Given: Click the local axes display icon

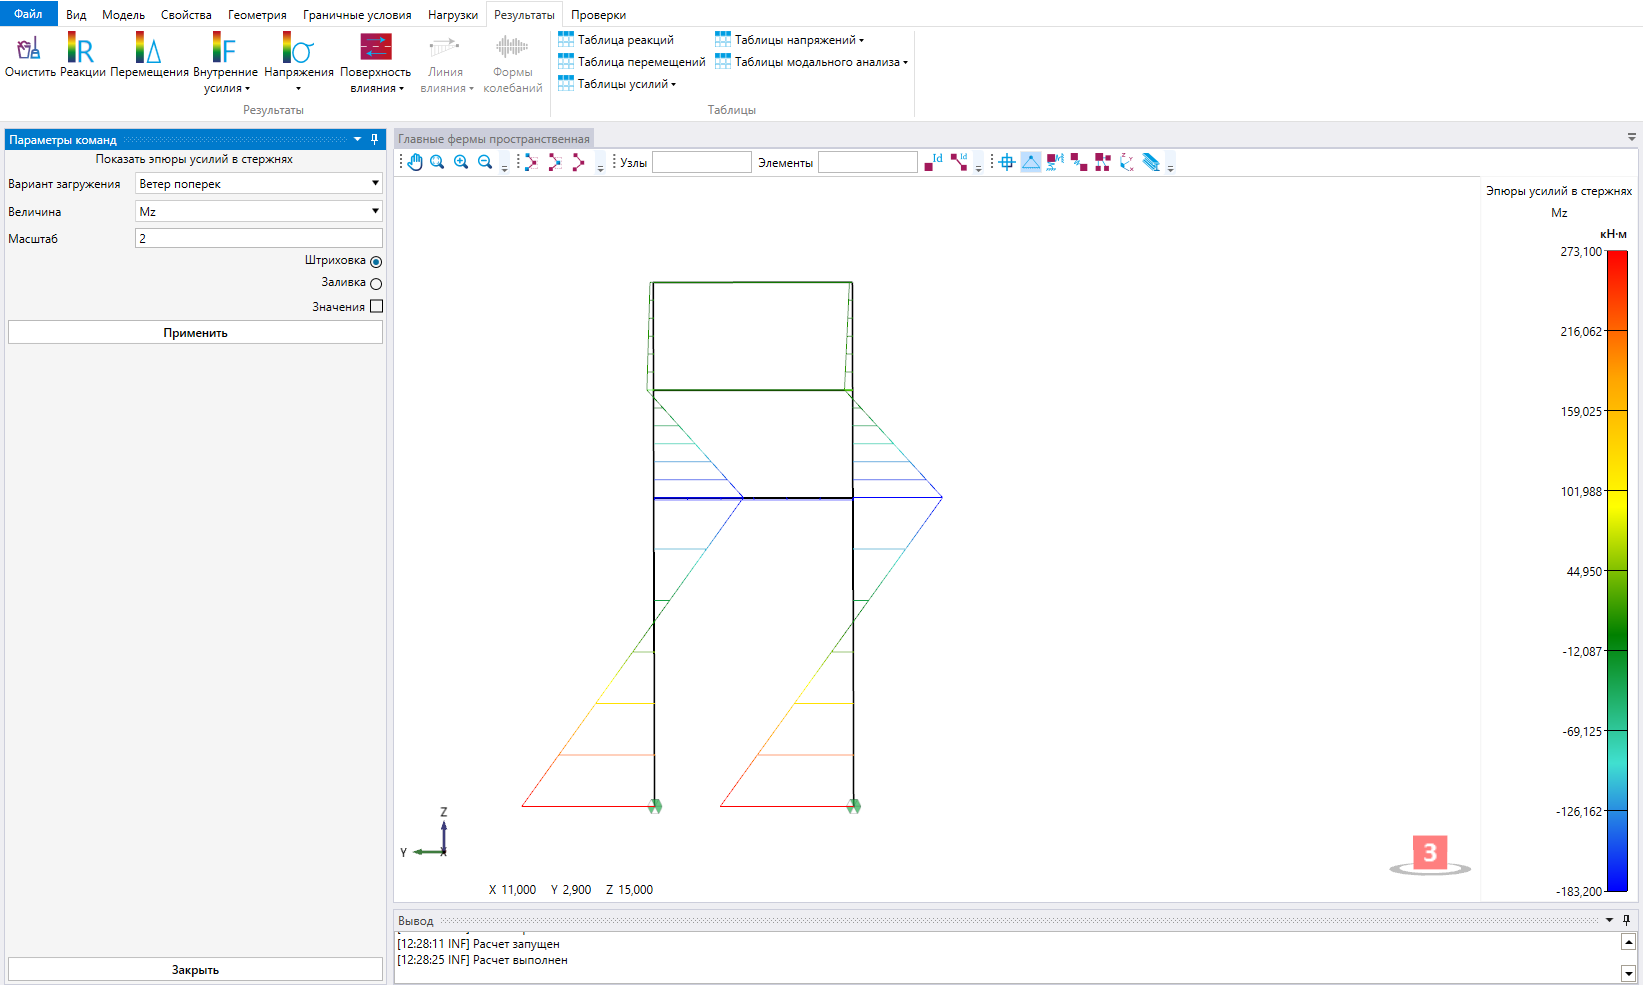Looking at the screenshot, I should tap(1127, 162).
